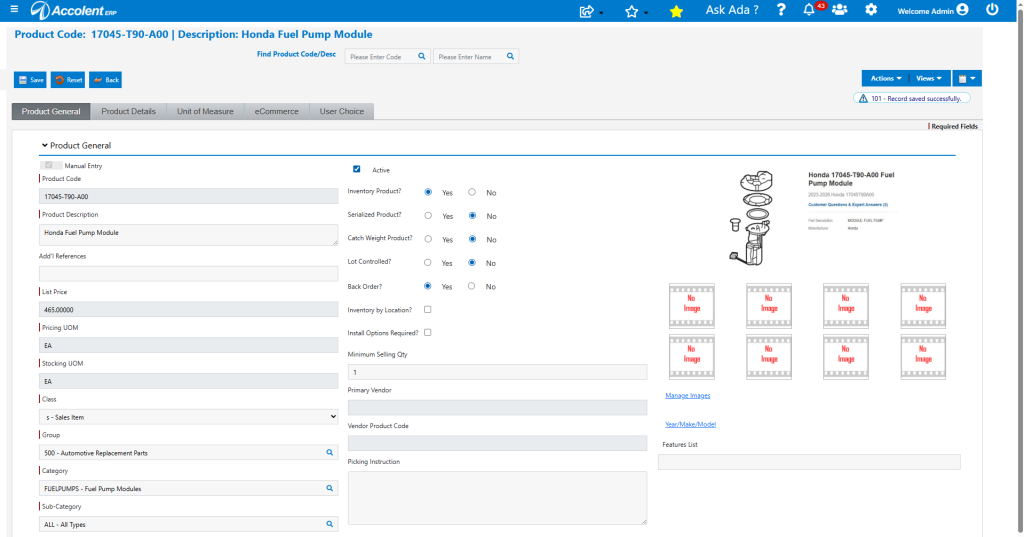This screenshot has height=537, width=1024.
Task: Open the hamburger navigation menu
Action: 14,9
